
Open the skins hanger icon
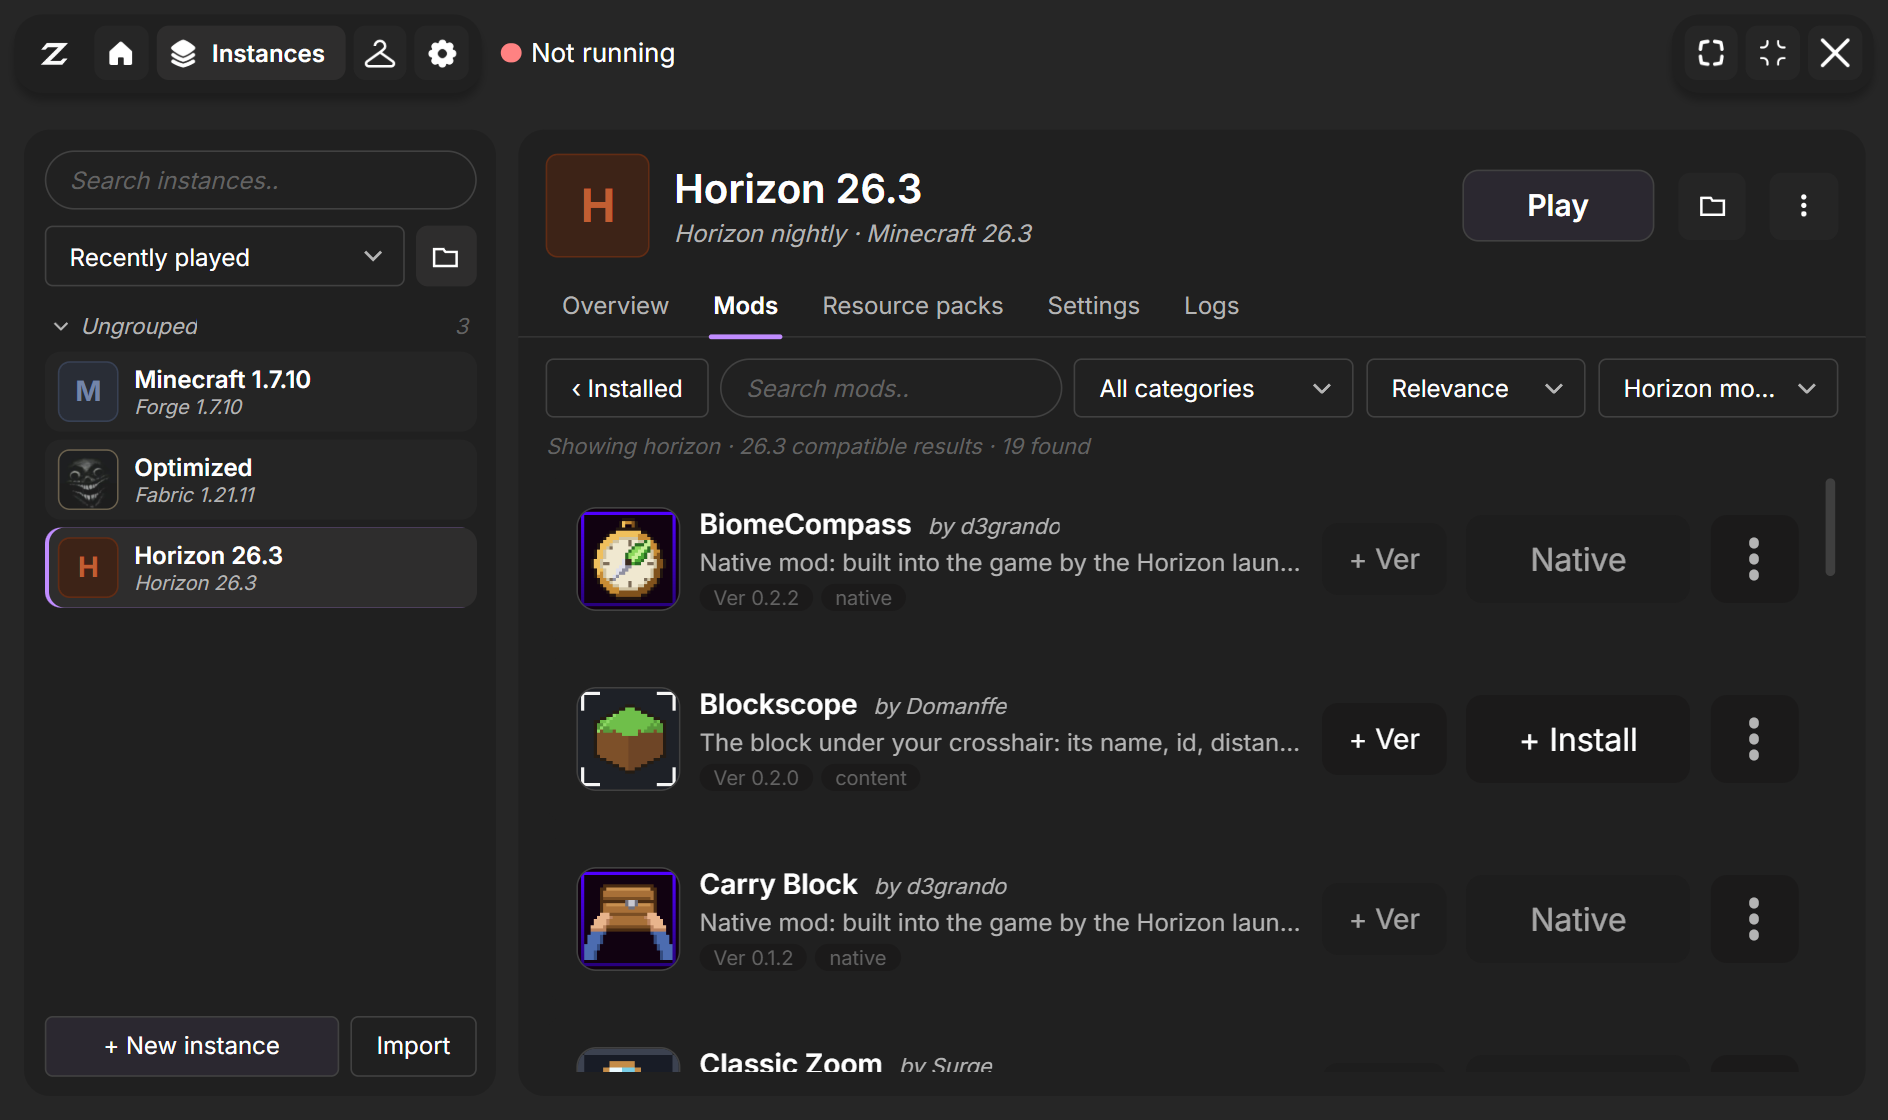pos(380,53)
